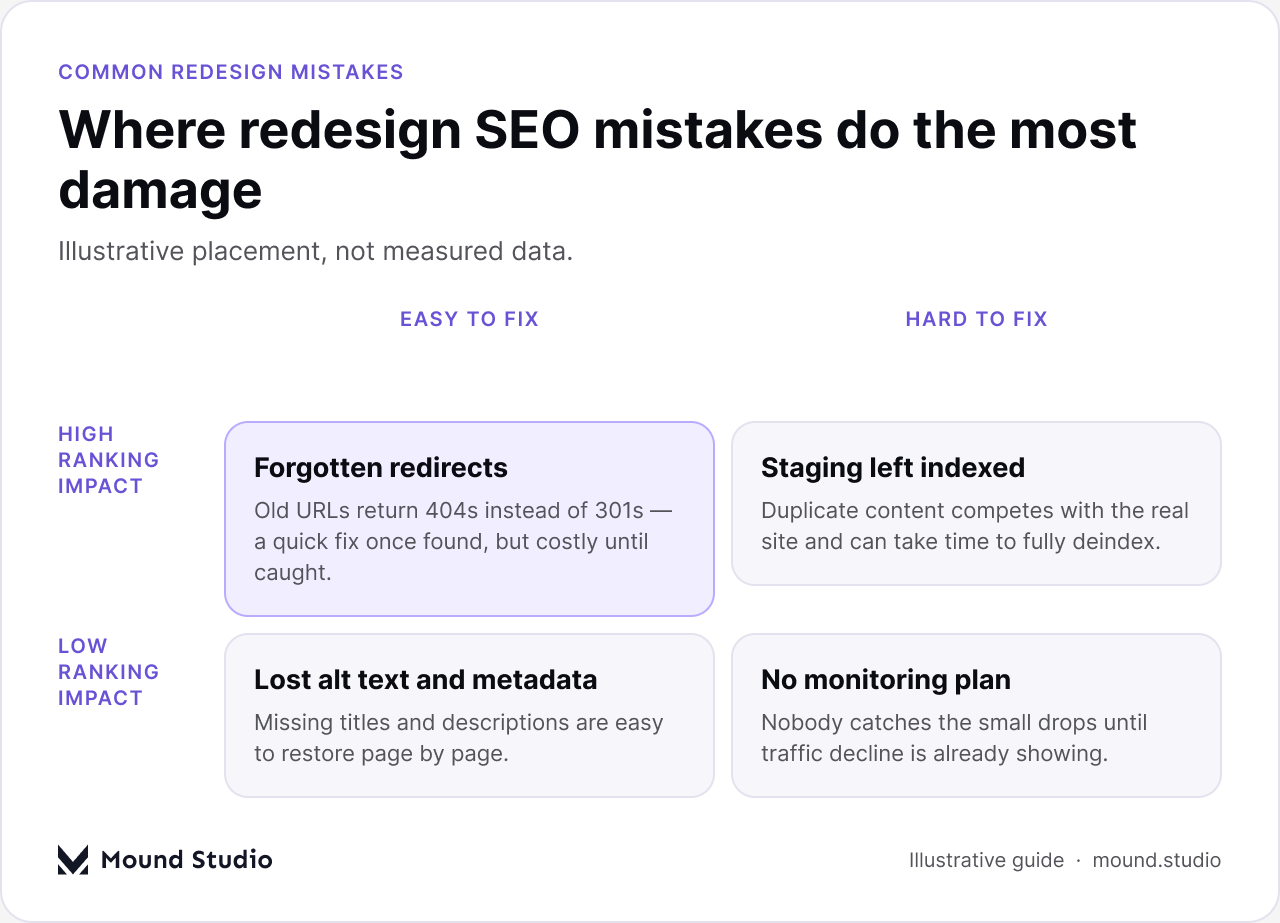Click the 'HARD TO FIX' column label

(x=976, y=319)
